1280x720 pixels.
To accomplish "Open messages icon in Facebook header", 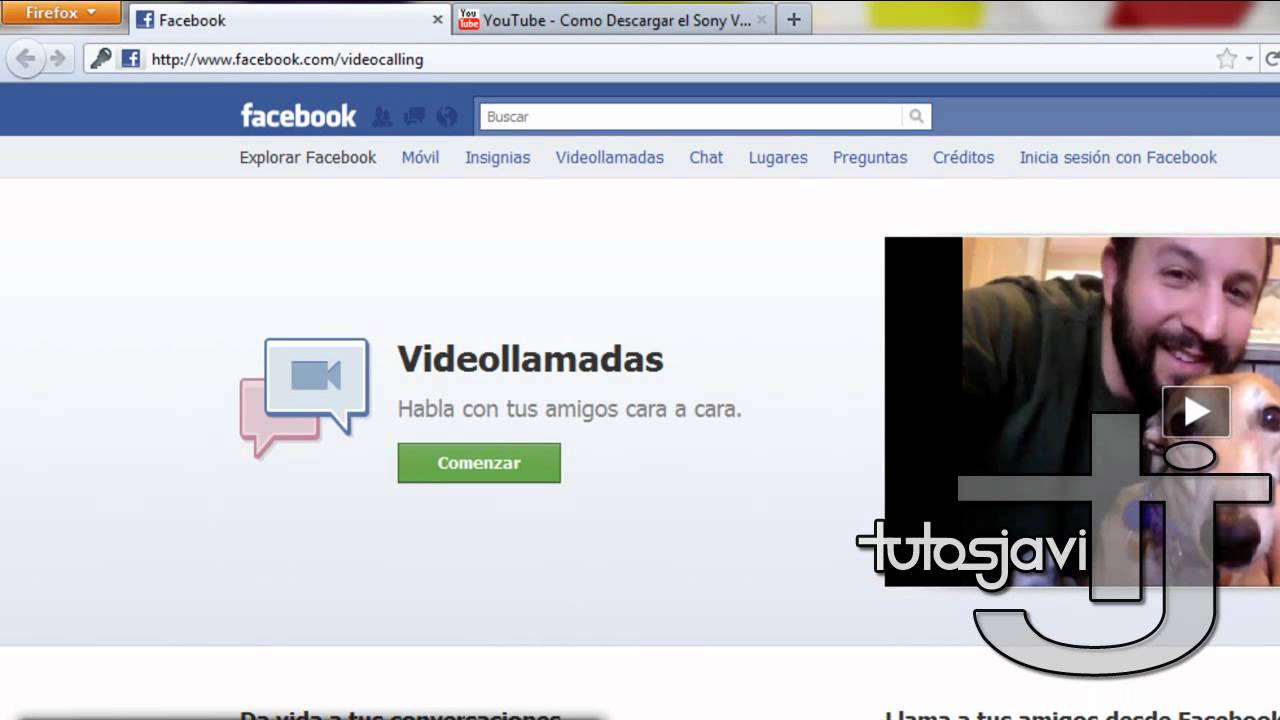I will [414, 117].
